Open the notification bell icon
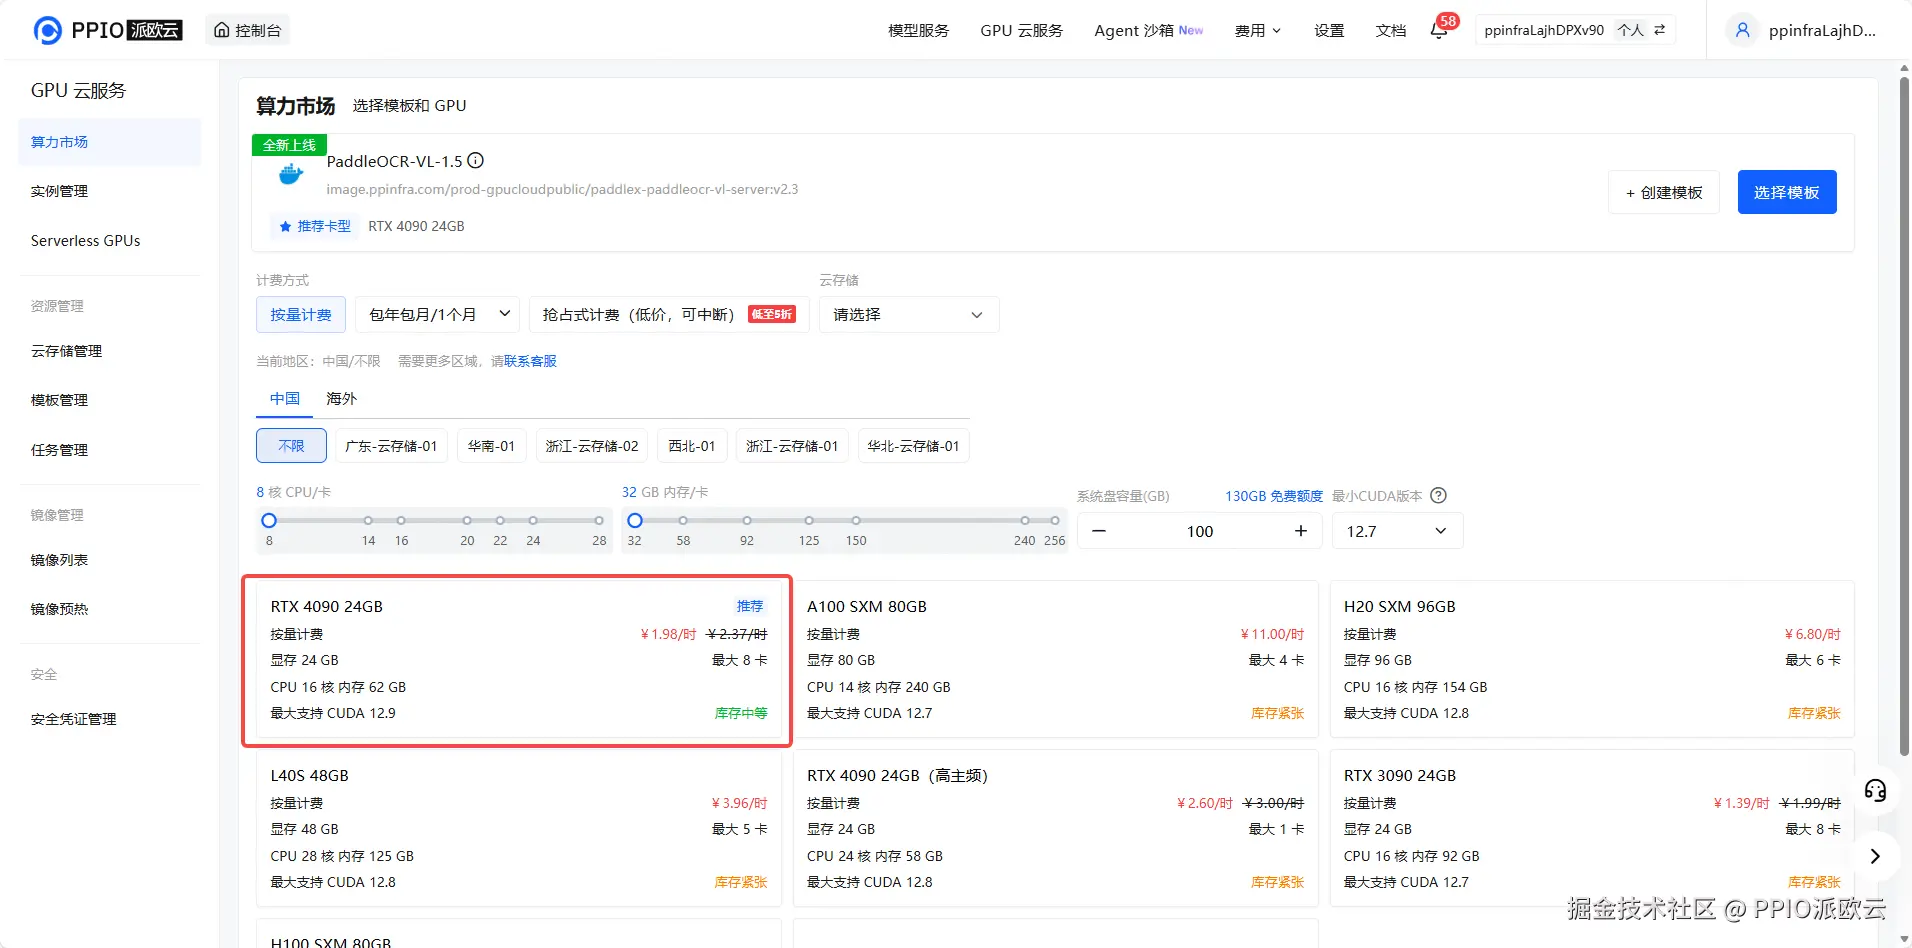Image resolution: width=1912 pixels, height=948 pixels. click(x=1439, y=31)
